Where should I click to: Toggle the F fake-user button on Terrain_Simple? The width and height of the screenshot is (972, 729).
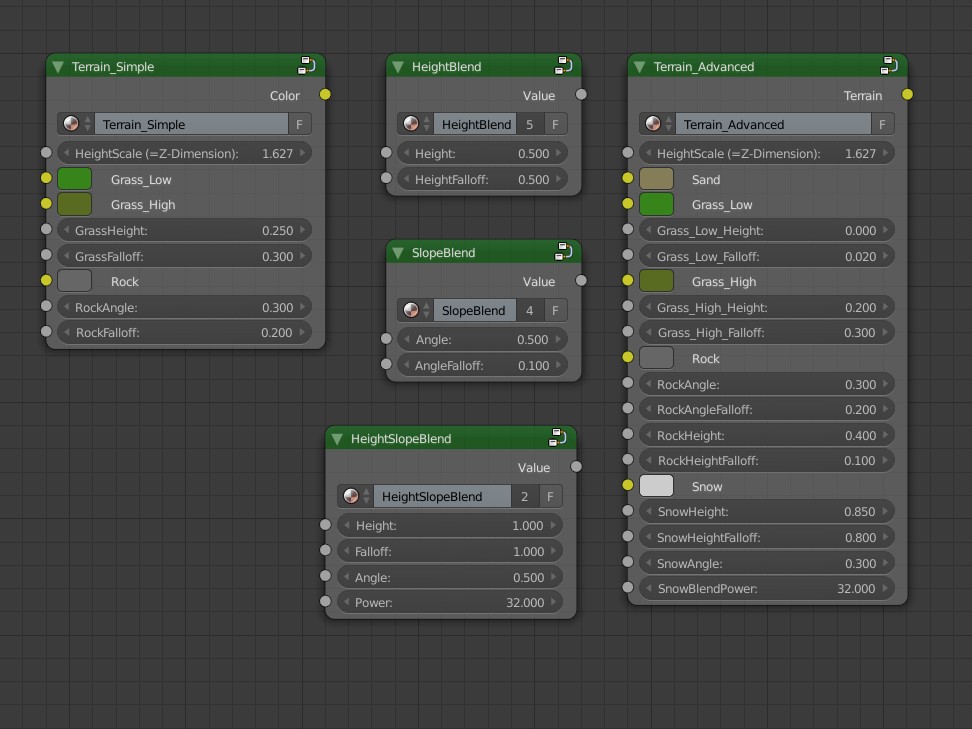300,123
